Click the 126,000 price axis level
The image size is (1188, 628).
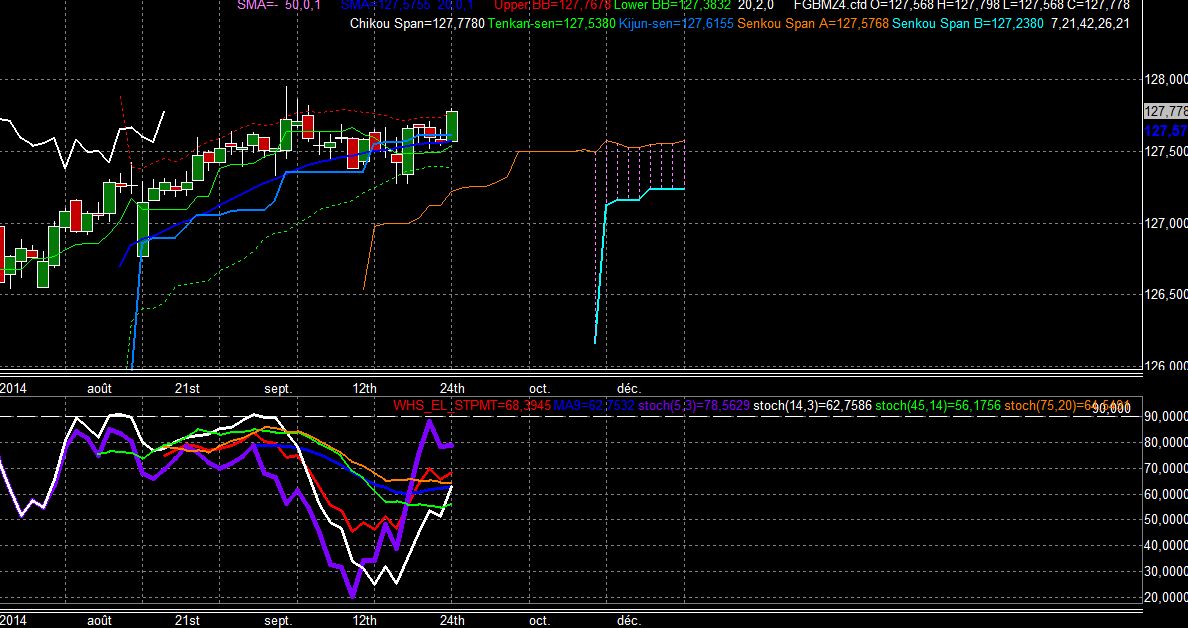1165,367
